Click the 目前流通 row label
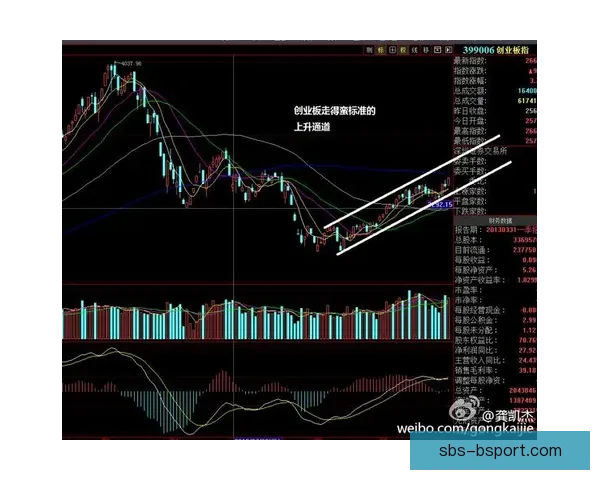Viewport: 600px width, 480px height. pyautogui.click(x=471, y=250)
